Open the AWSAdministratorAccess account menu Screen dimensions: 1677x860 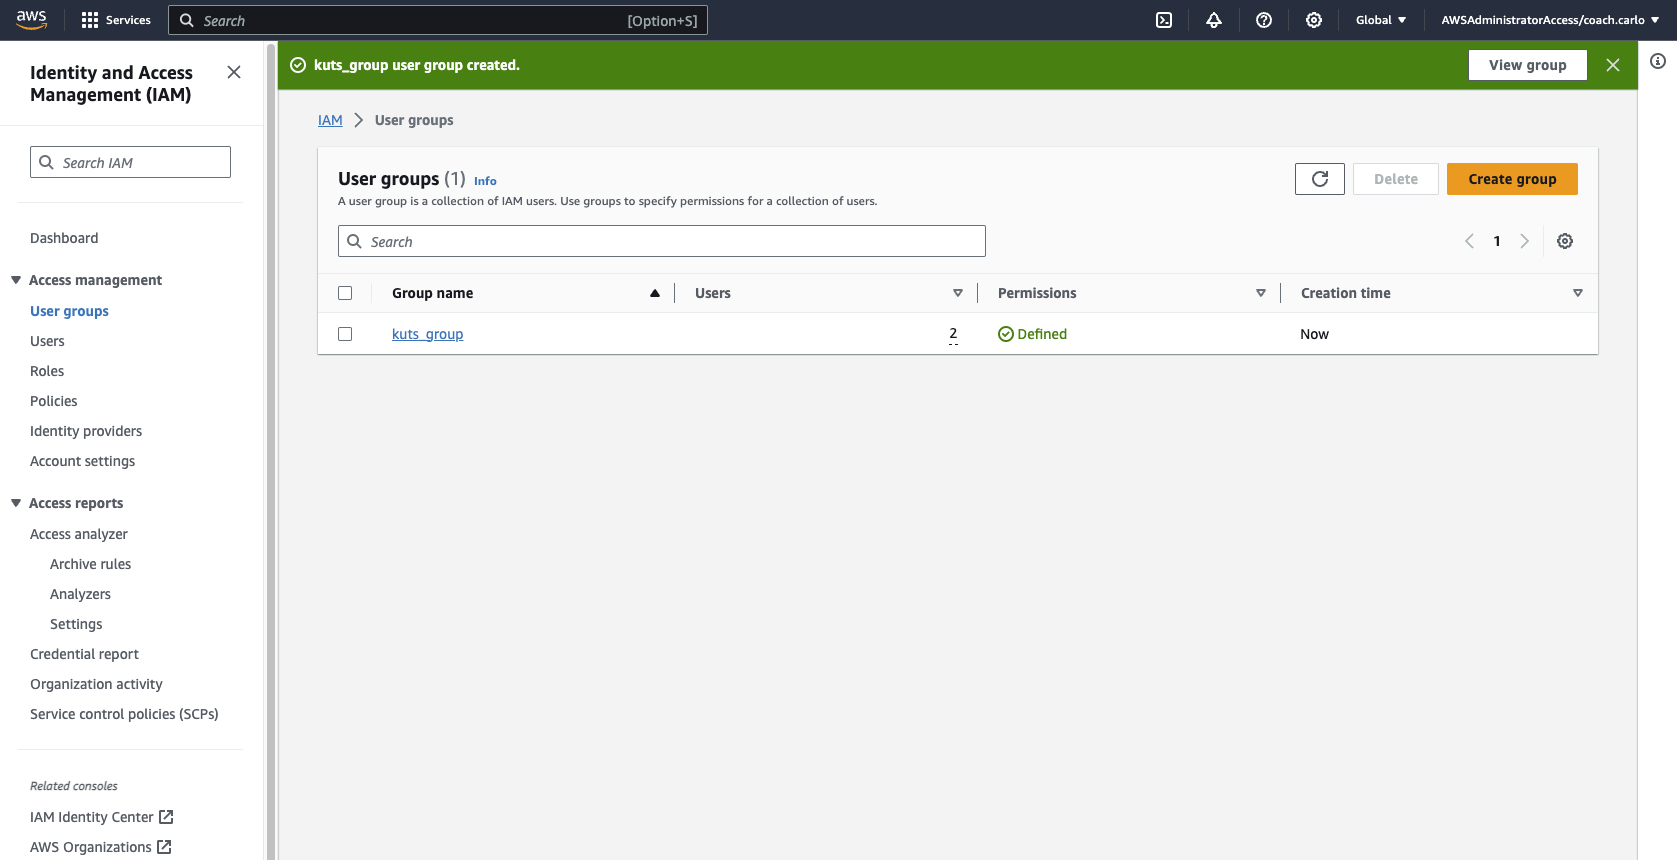tap(1549, 20)
